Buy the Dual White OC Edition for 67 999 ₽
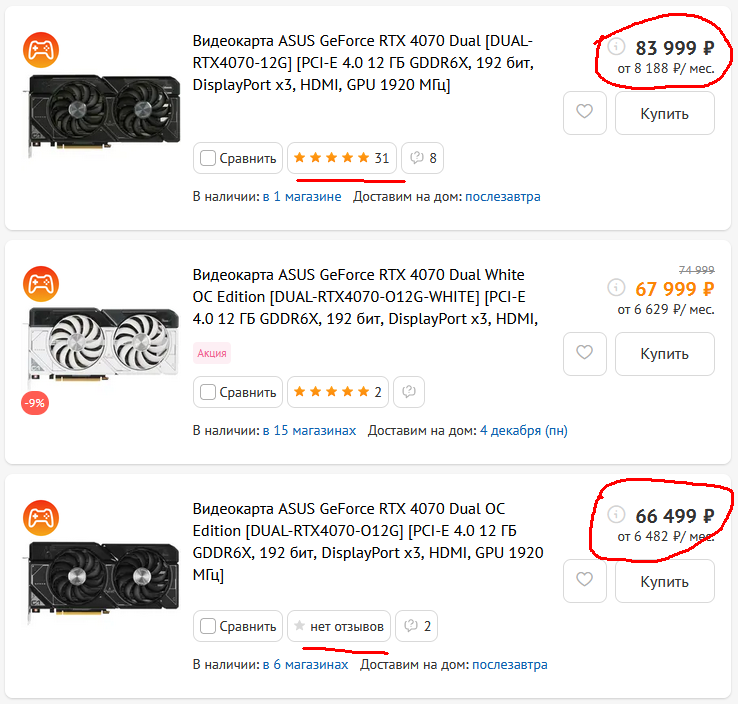Viewport: 738px width, 704px height. (664, 353)
